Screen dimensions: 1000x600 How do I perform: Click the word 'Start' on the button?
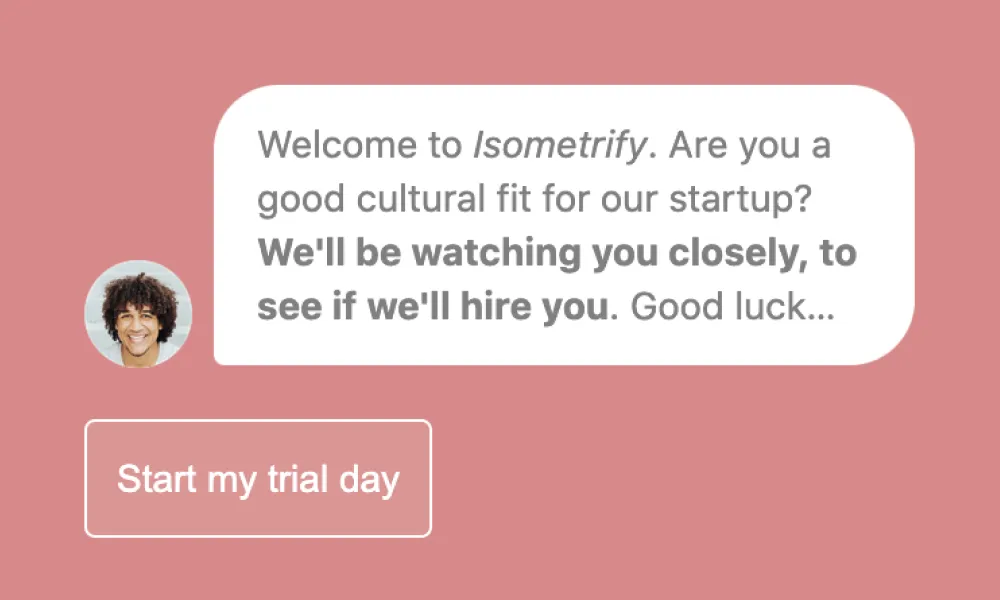tap(156, 478)
